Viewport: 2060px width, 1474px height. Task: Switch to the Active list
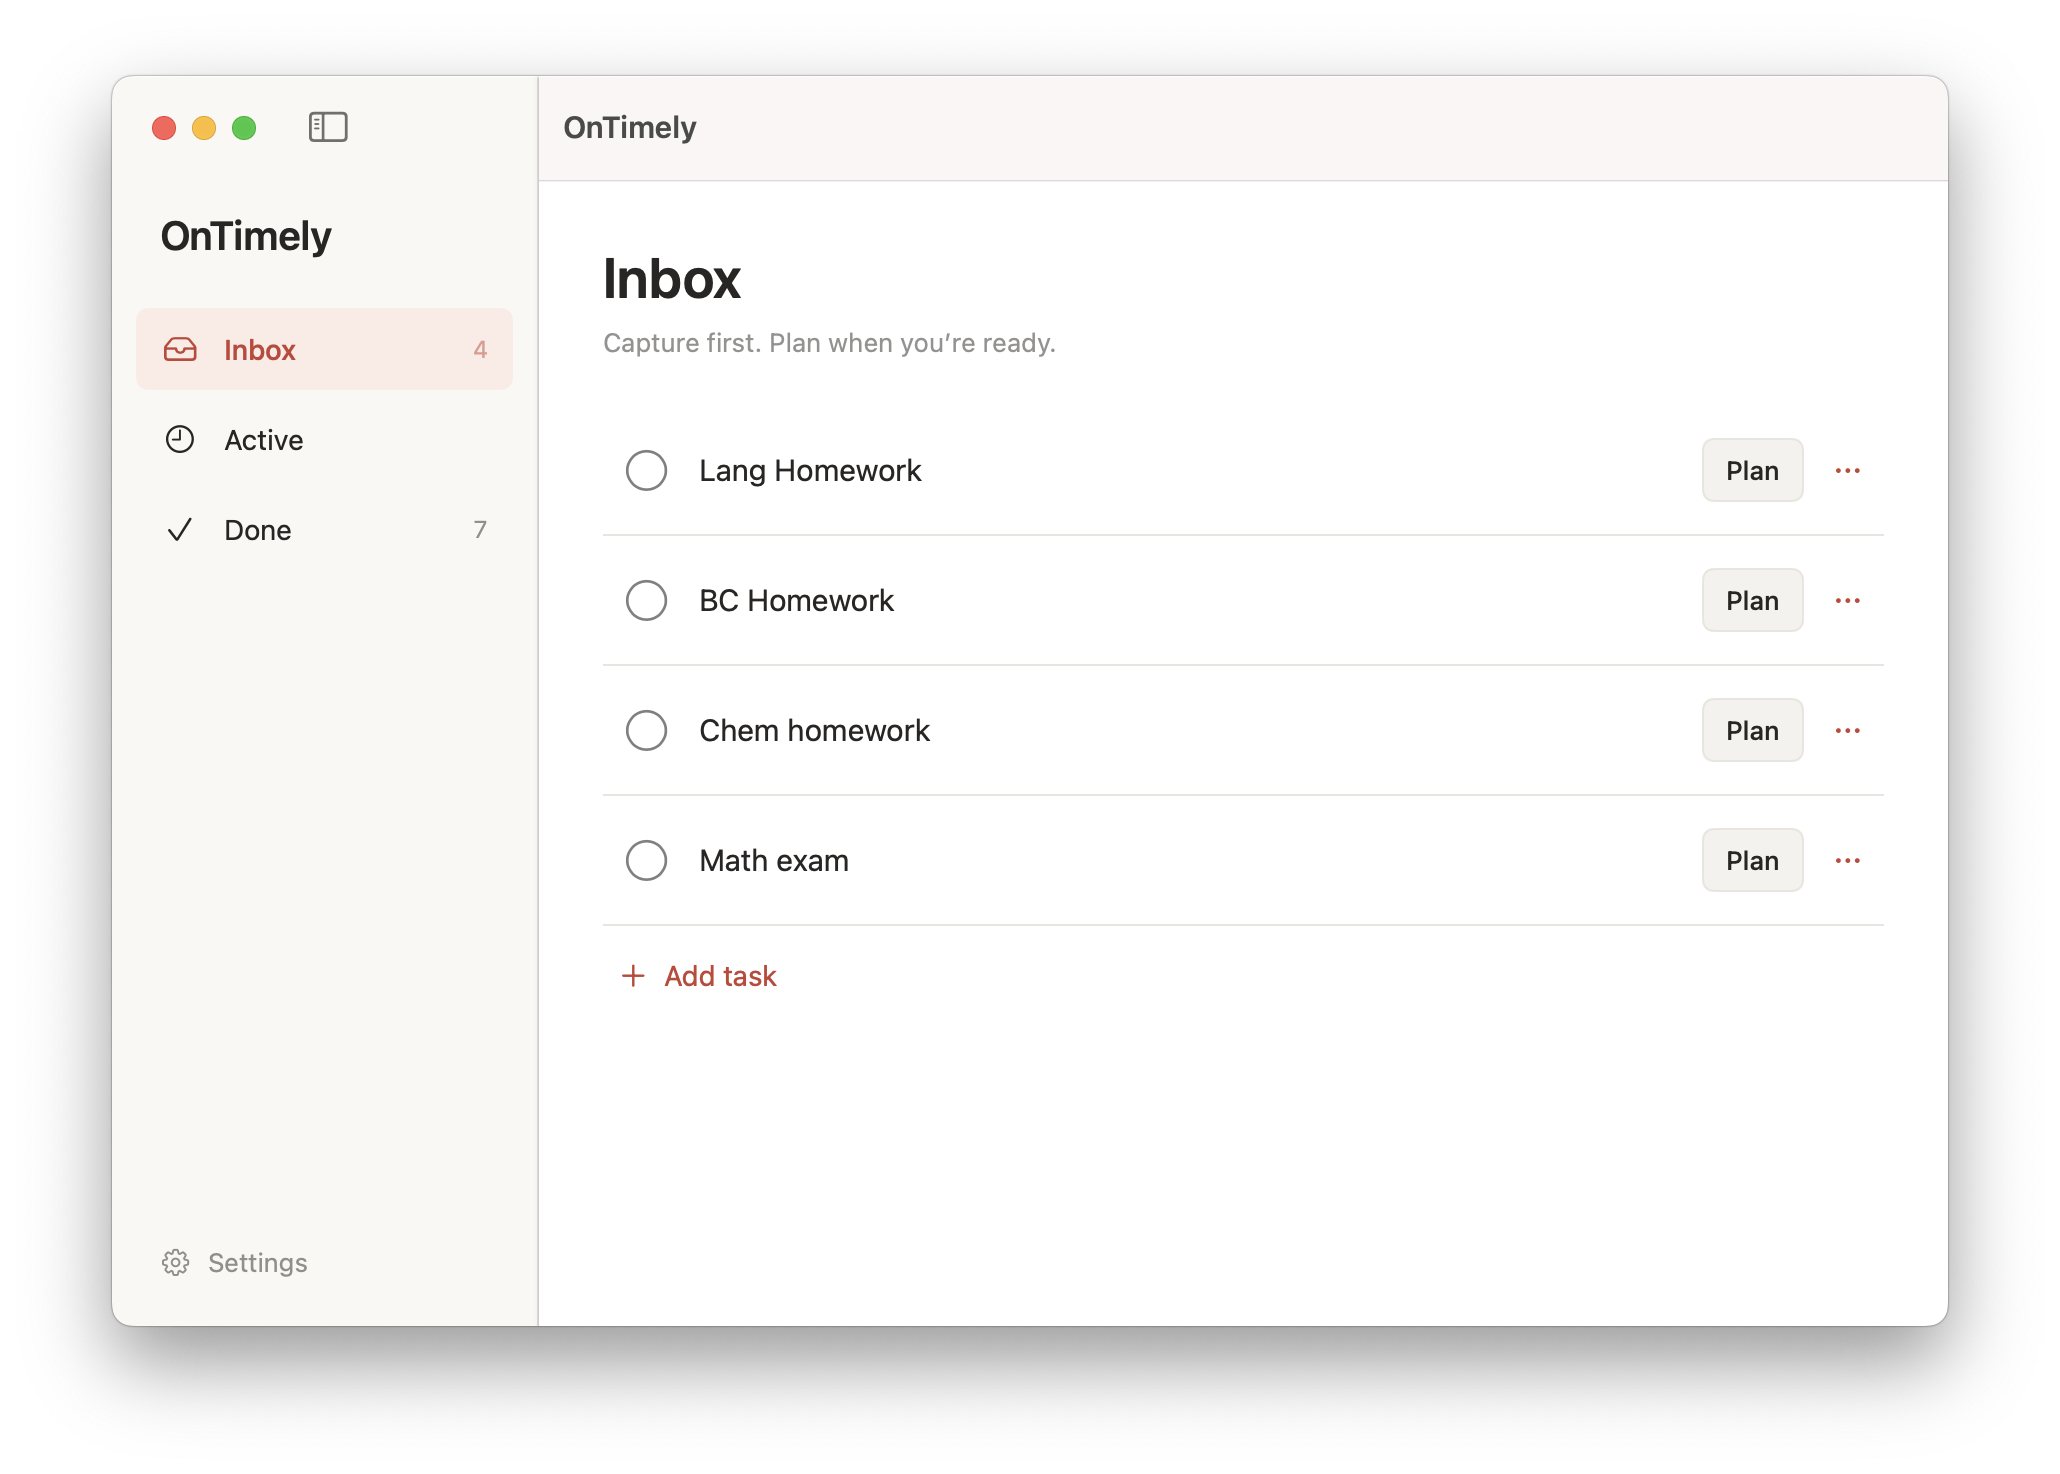point(324,440)
